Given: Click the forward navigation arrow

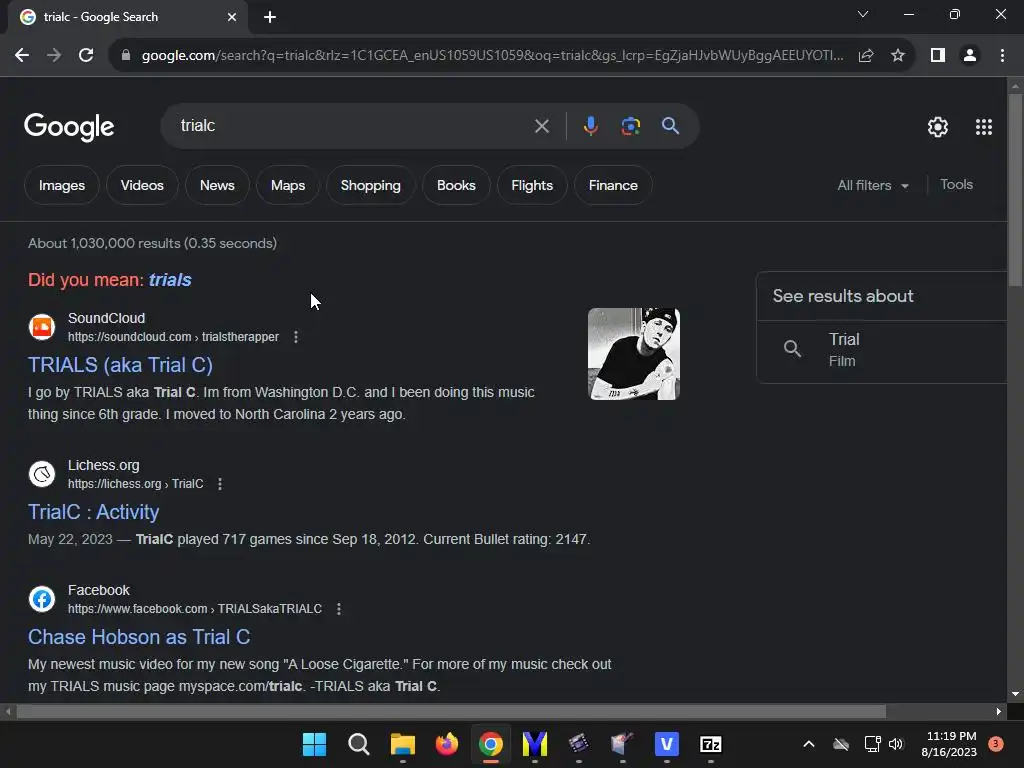Looking at the screenshot, I should coord(54,56).
